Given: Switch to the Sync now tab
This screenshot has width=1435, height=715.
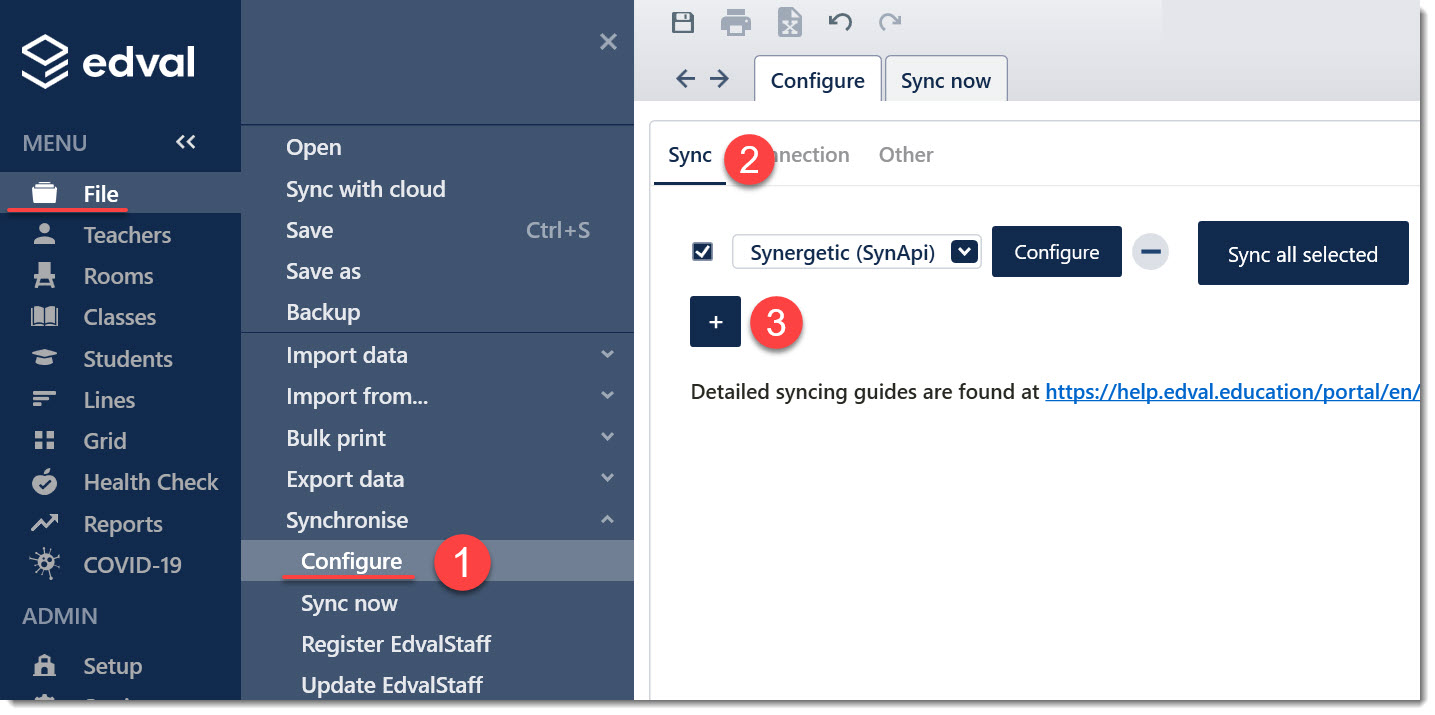Looking at the screenshot, I should pyautogui.click(x=945, y=81).
